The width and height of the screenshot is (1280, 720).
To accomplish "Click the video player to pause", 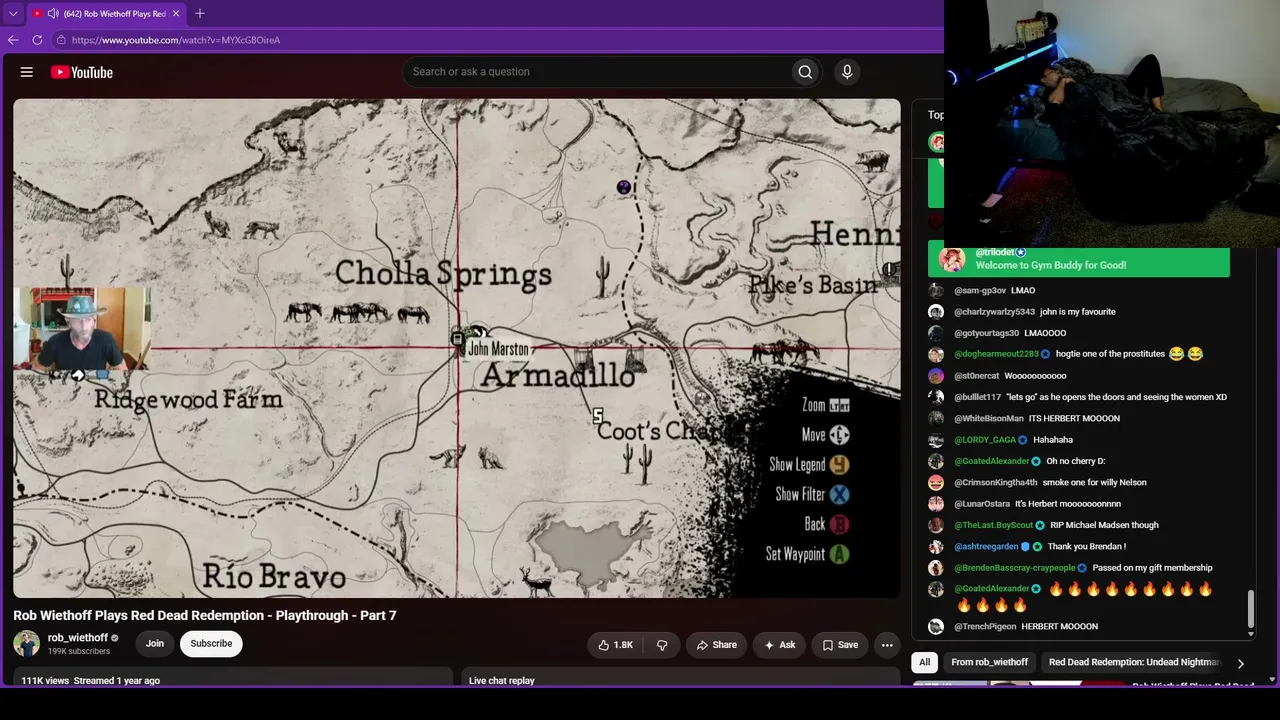I will (457, 348).
